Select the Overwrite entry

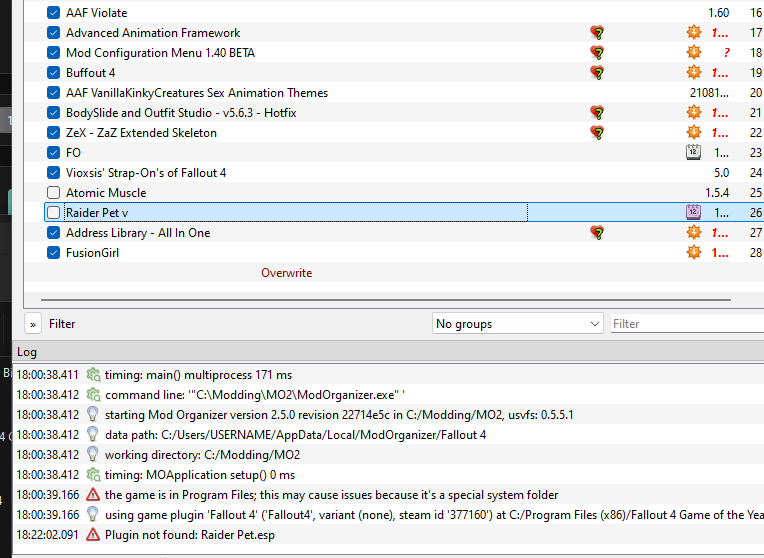pyautogui.click(x=286, y=272)
